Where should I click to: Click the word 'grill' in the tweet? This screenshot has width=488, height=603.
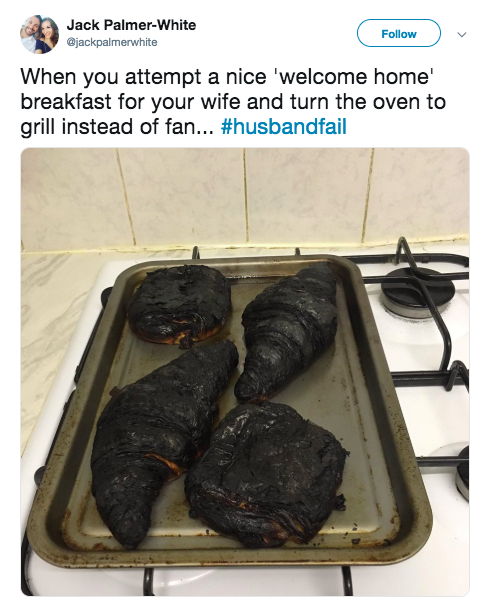38,128
